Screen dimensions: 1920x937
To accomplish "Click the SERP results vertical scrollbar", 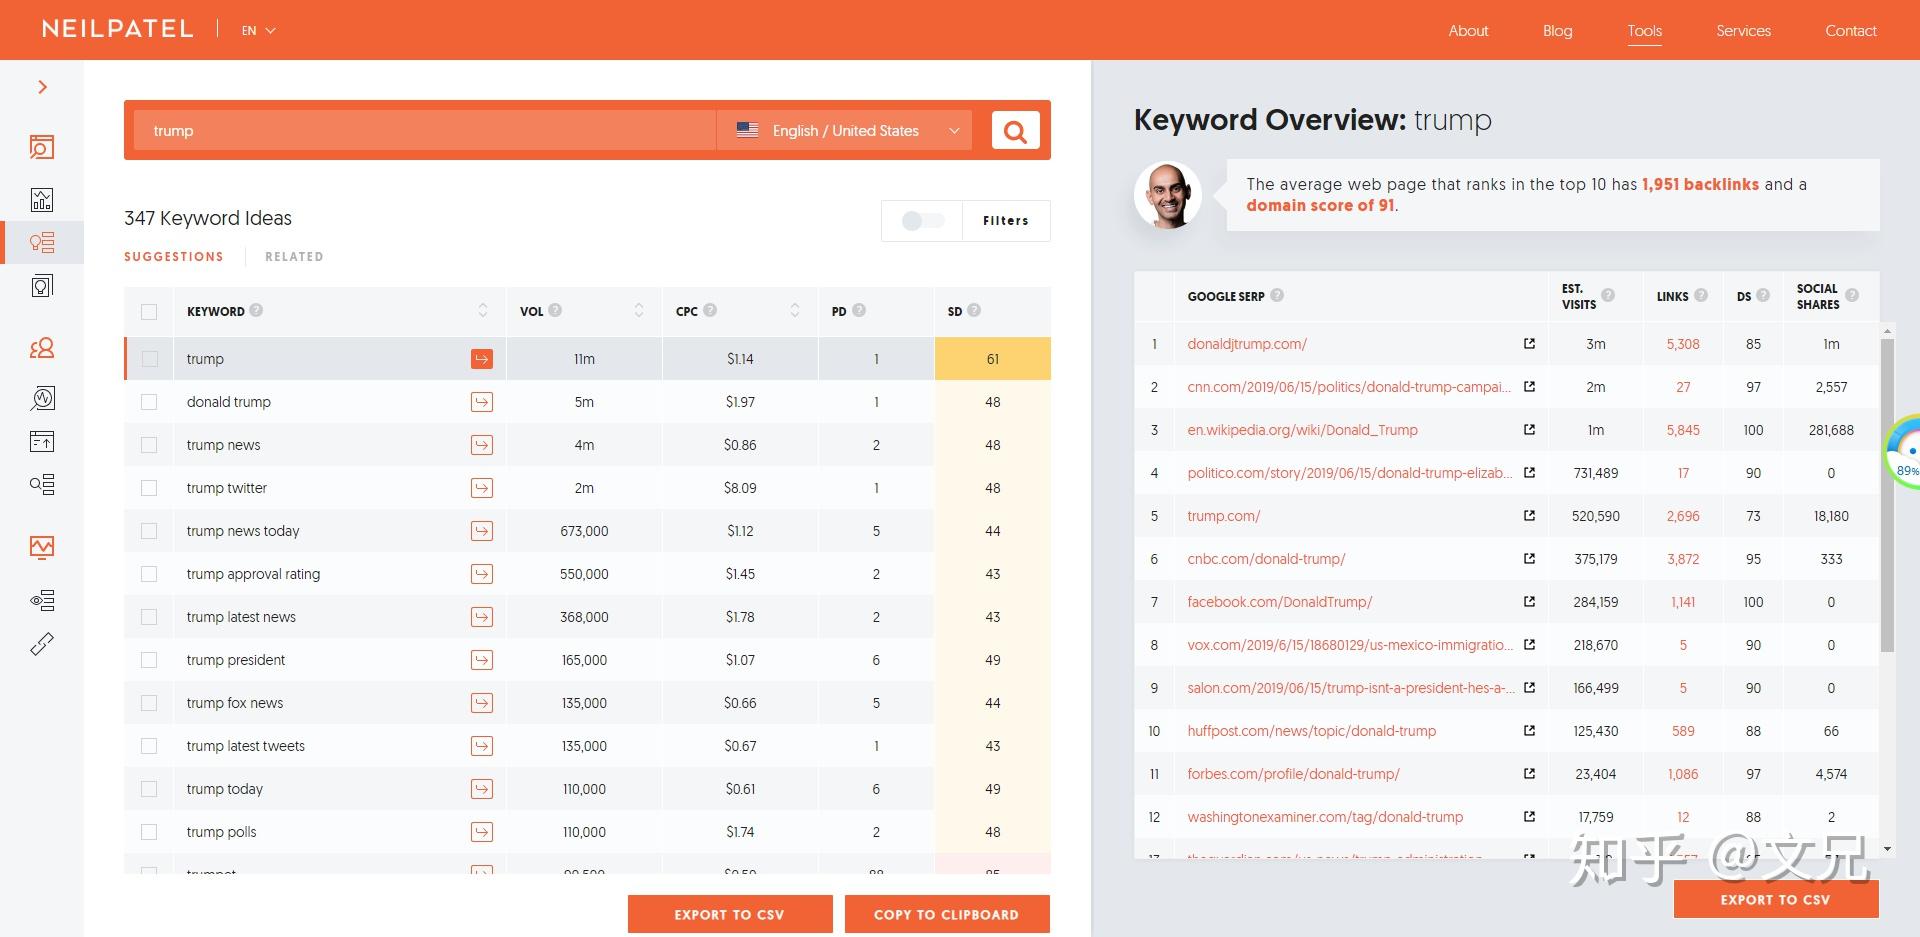I will 1887,495.
